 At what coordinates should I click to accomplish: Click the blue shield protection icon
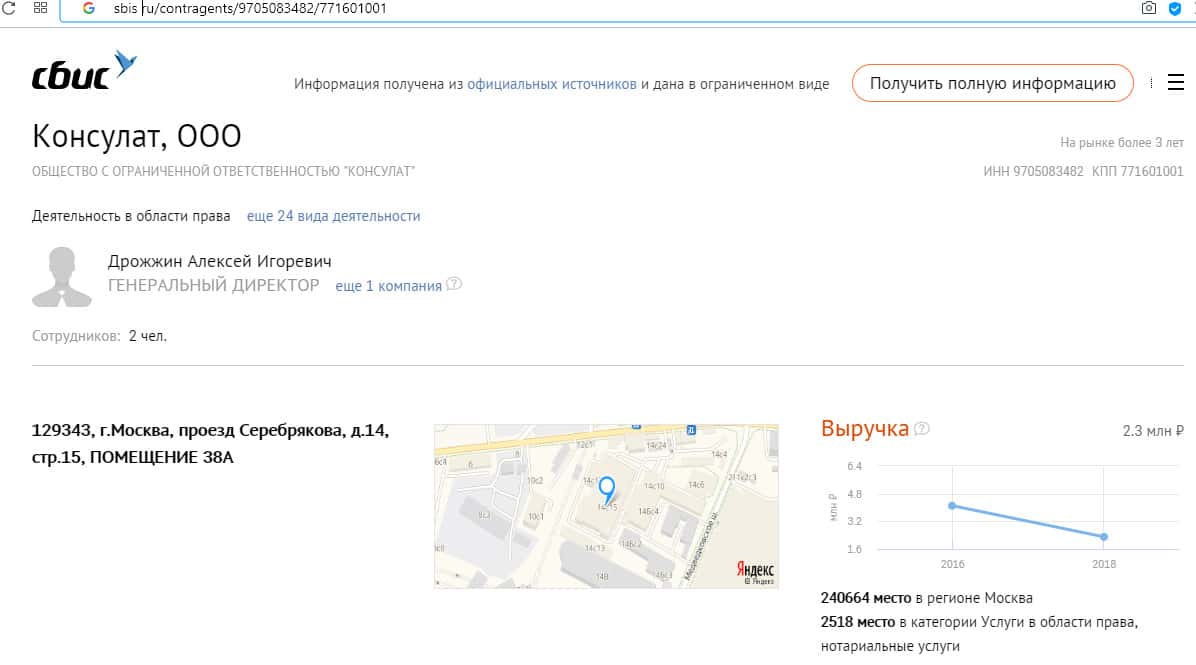tap(1175, 8)
